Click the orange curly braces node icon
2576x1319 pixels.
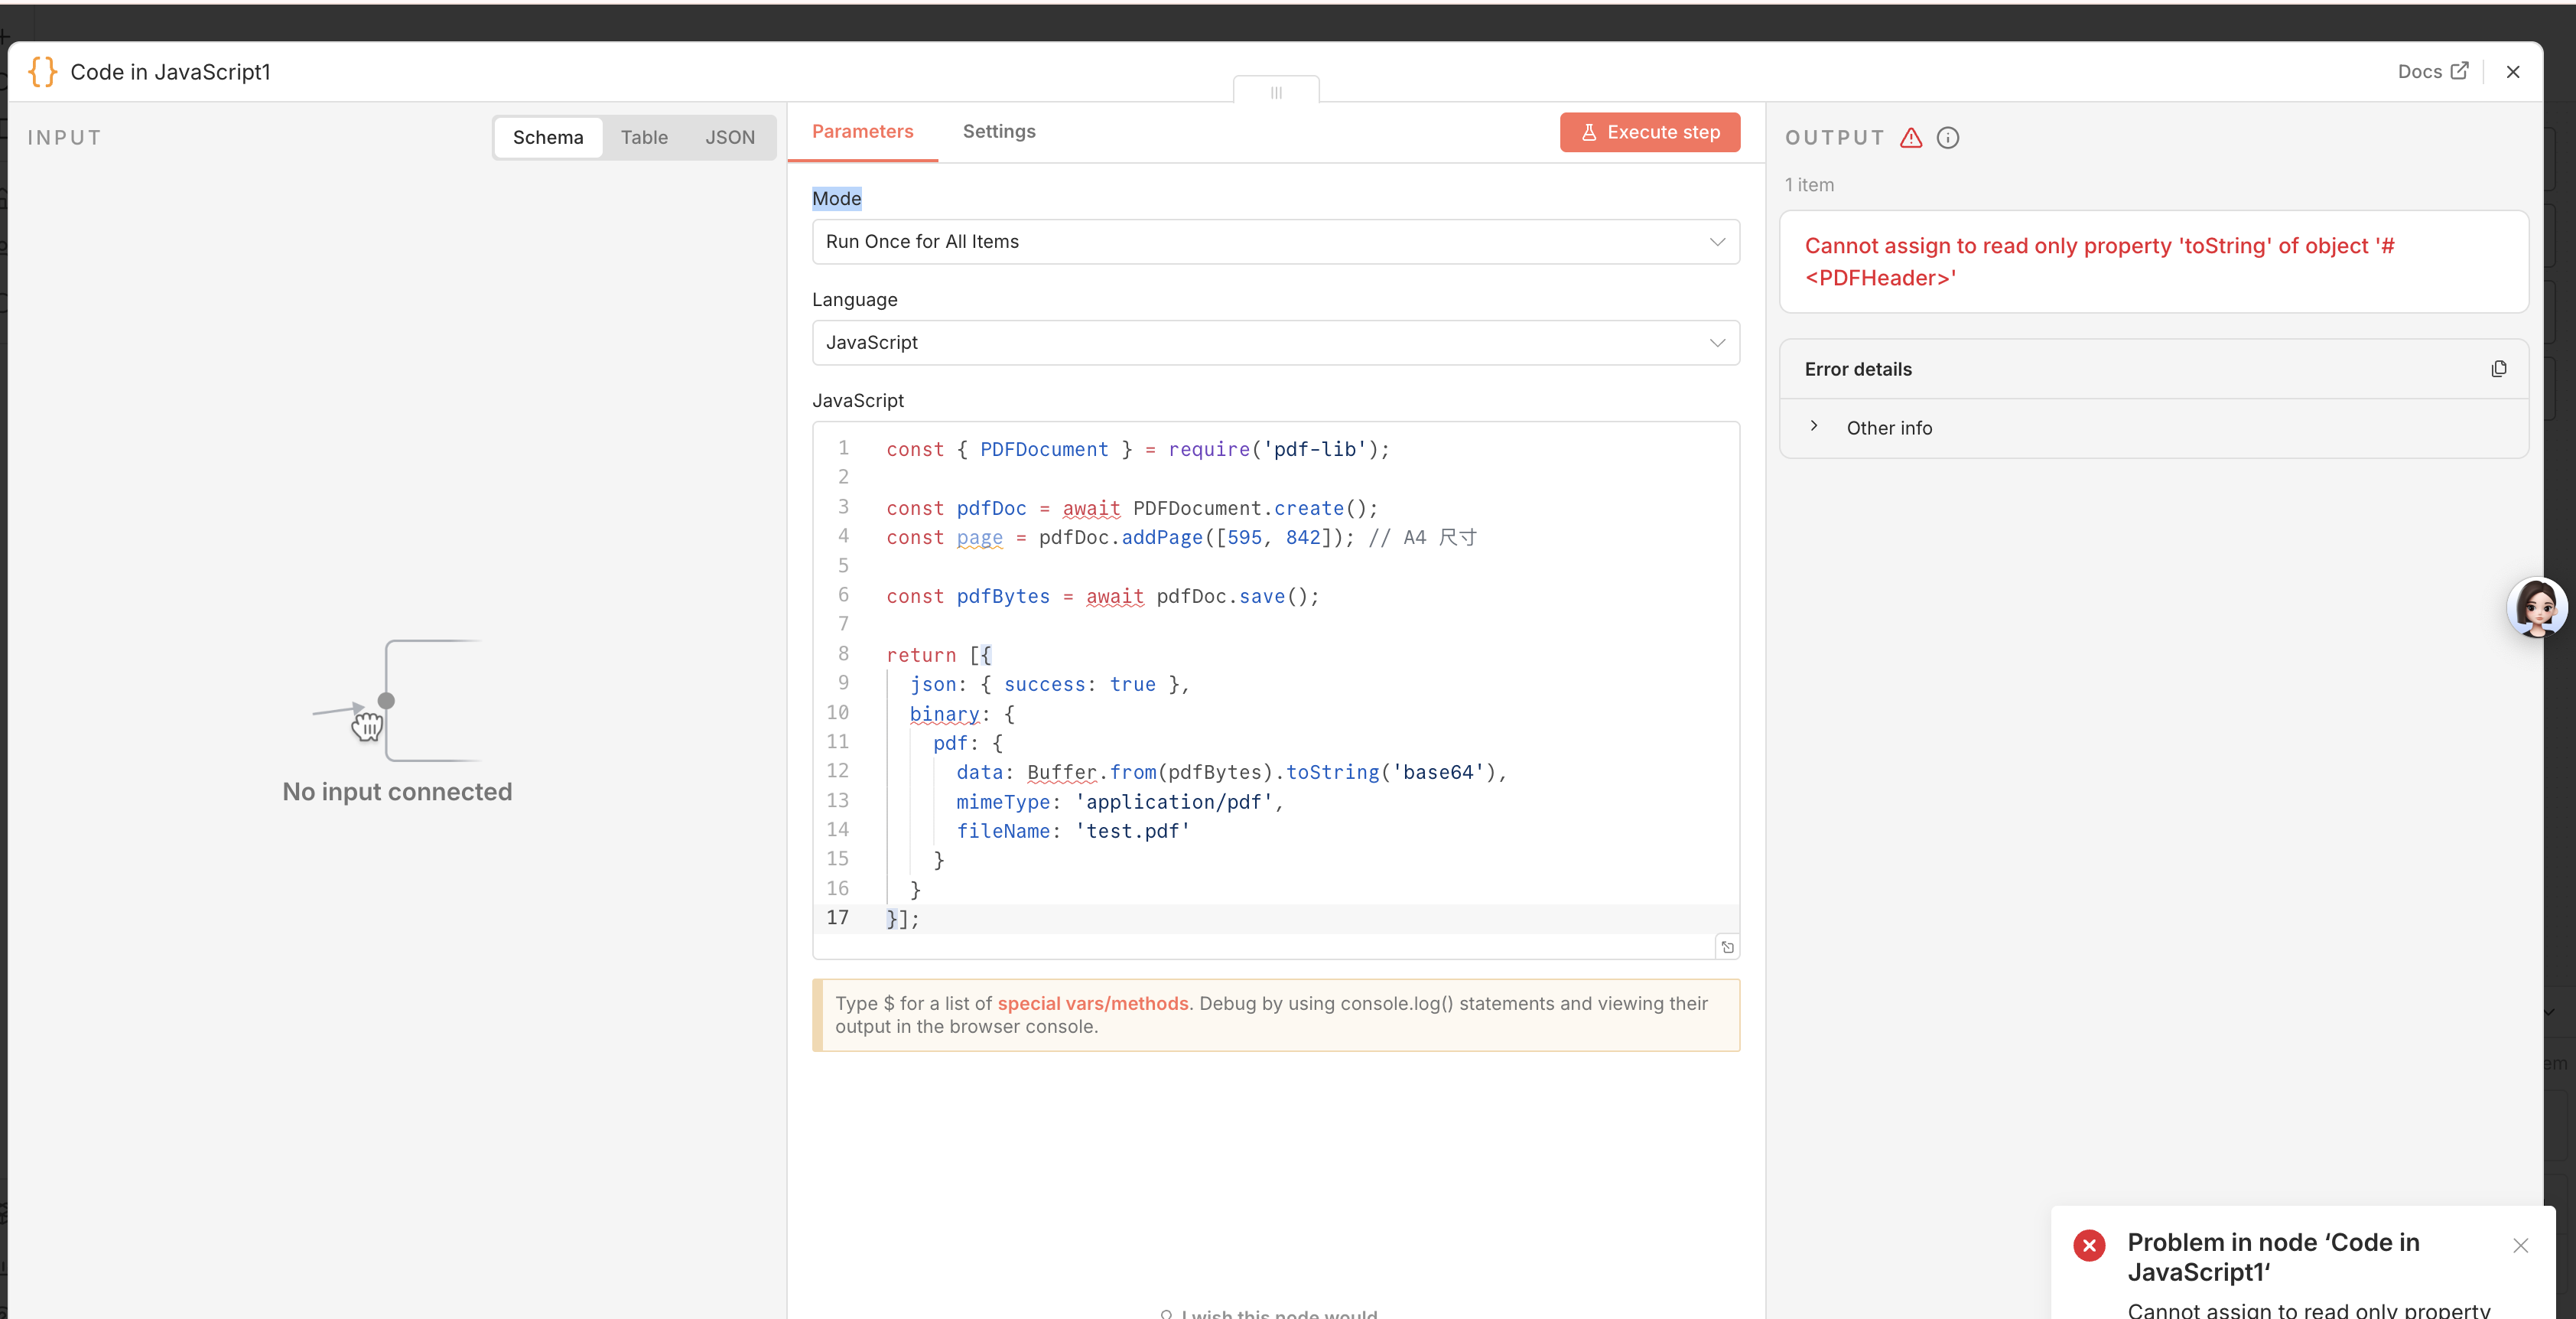click(42, 72)
